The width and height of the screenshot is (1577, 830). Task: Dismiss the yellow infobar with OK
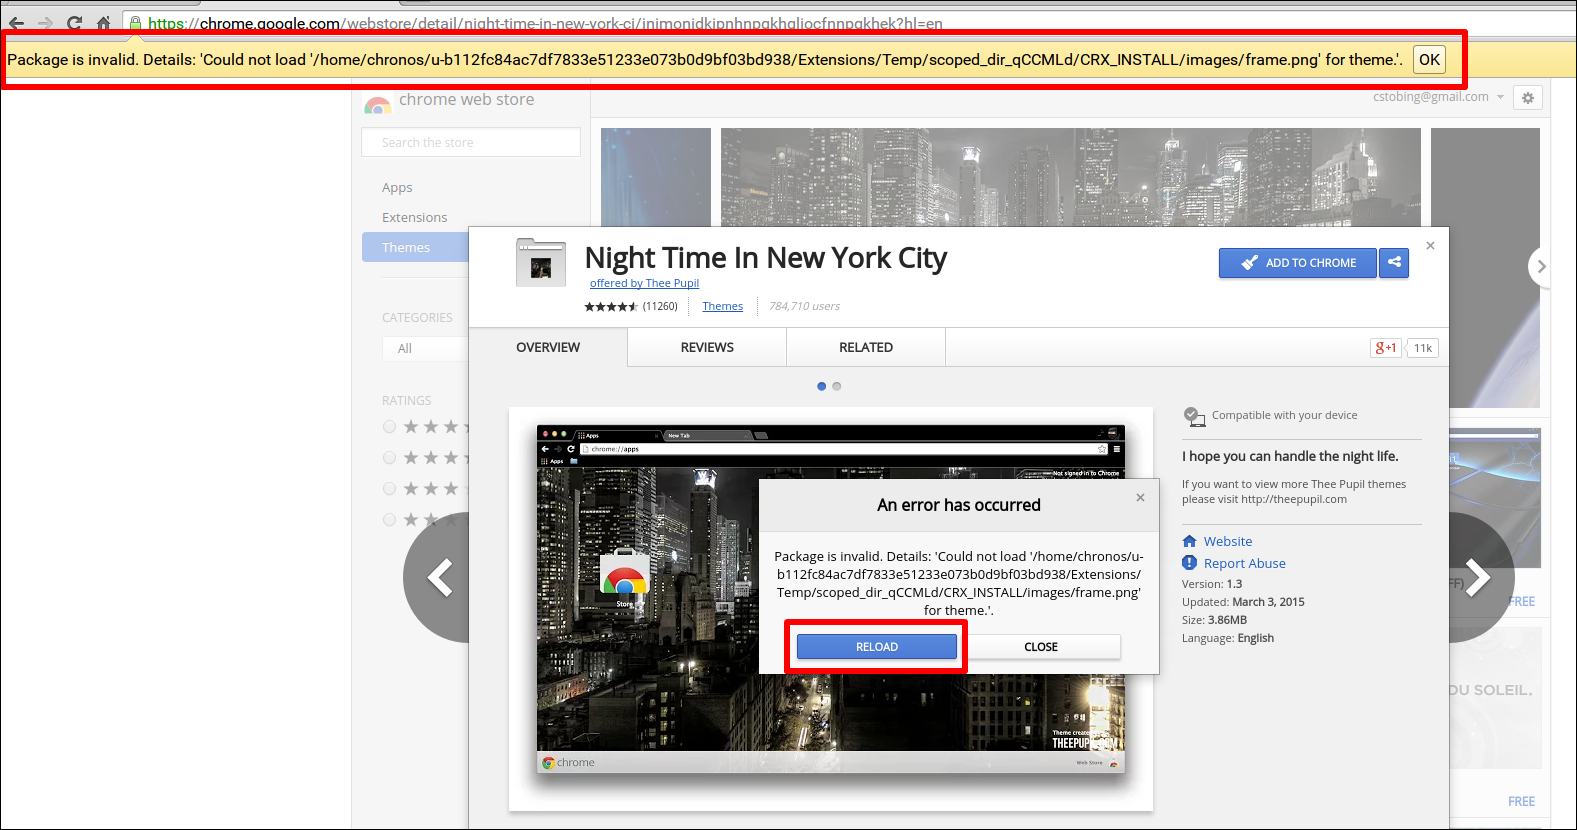1429,60
